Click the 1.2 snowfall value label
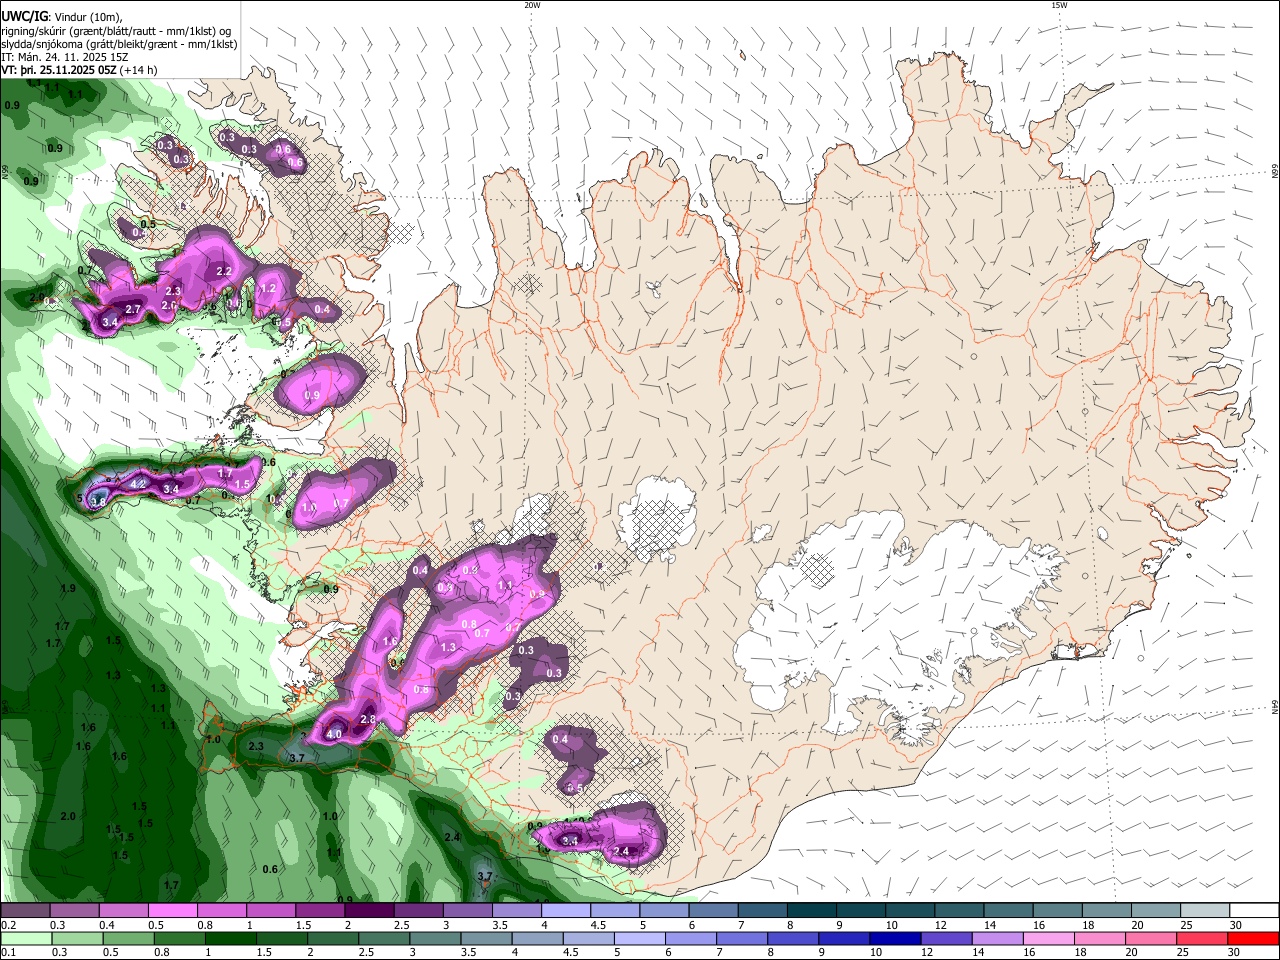Viewport: 1280px width, 960px height. [x=268, y=288]
